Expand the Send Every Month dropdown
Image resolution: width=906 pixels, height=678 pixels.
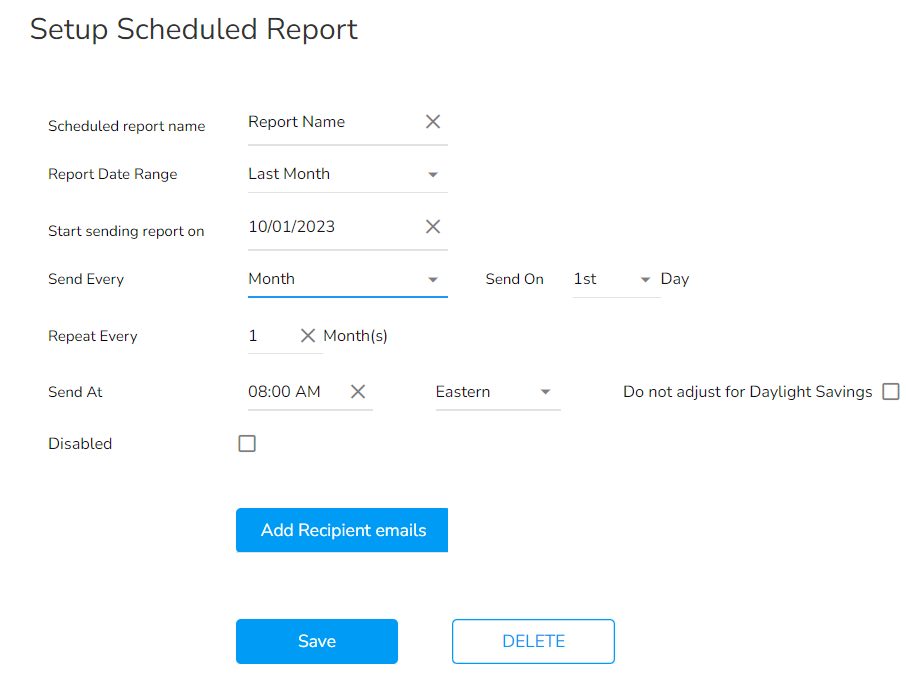click(346, 279)
